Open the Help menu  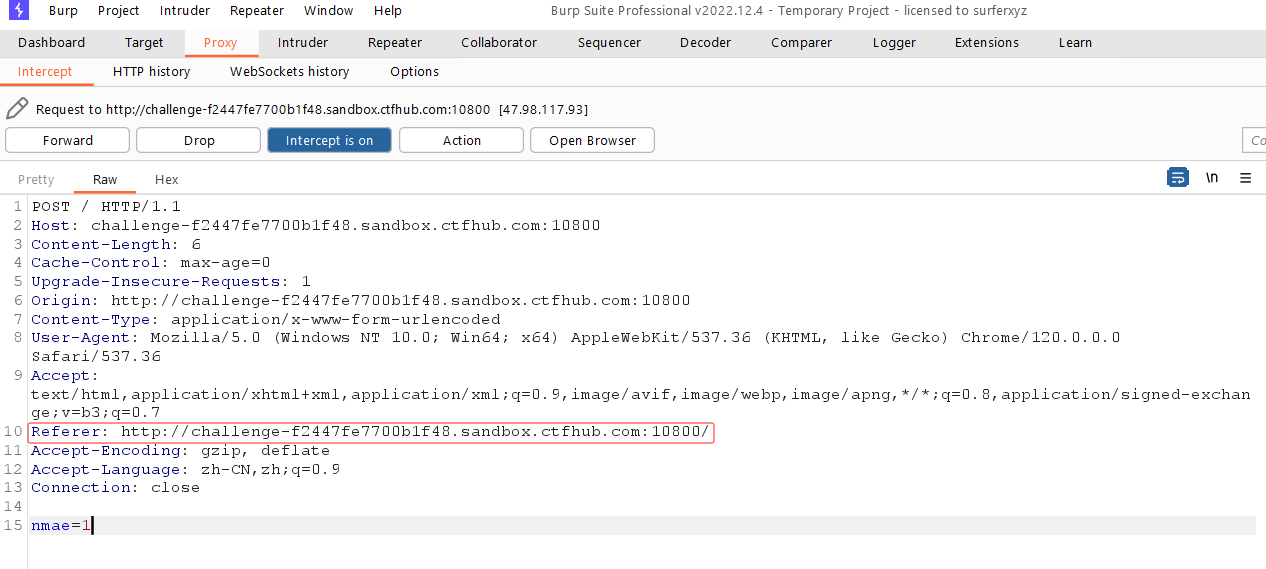388,11
